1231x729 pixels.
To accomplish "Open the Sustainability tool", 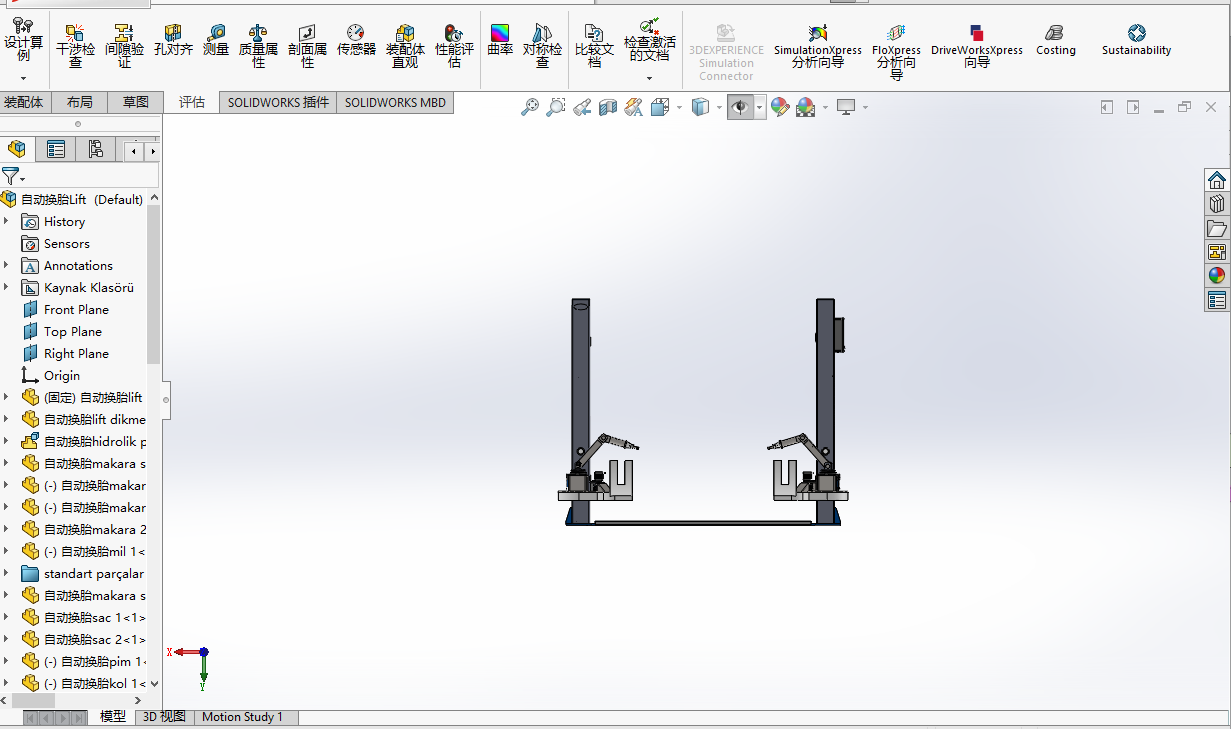I will pyautogui.click(x=1136, y=40).
